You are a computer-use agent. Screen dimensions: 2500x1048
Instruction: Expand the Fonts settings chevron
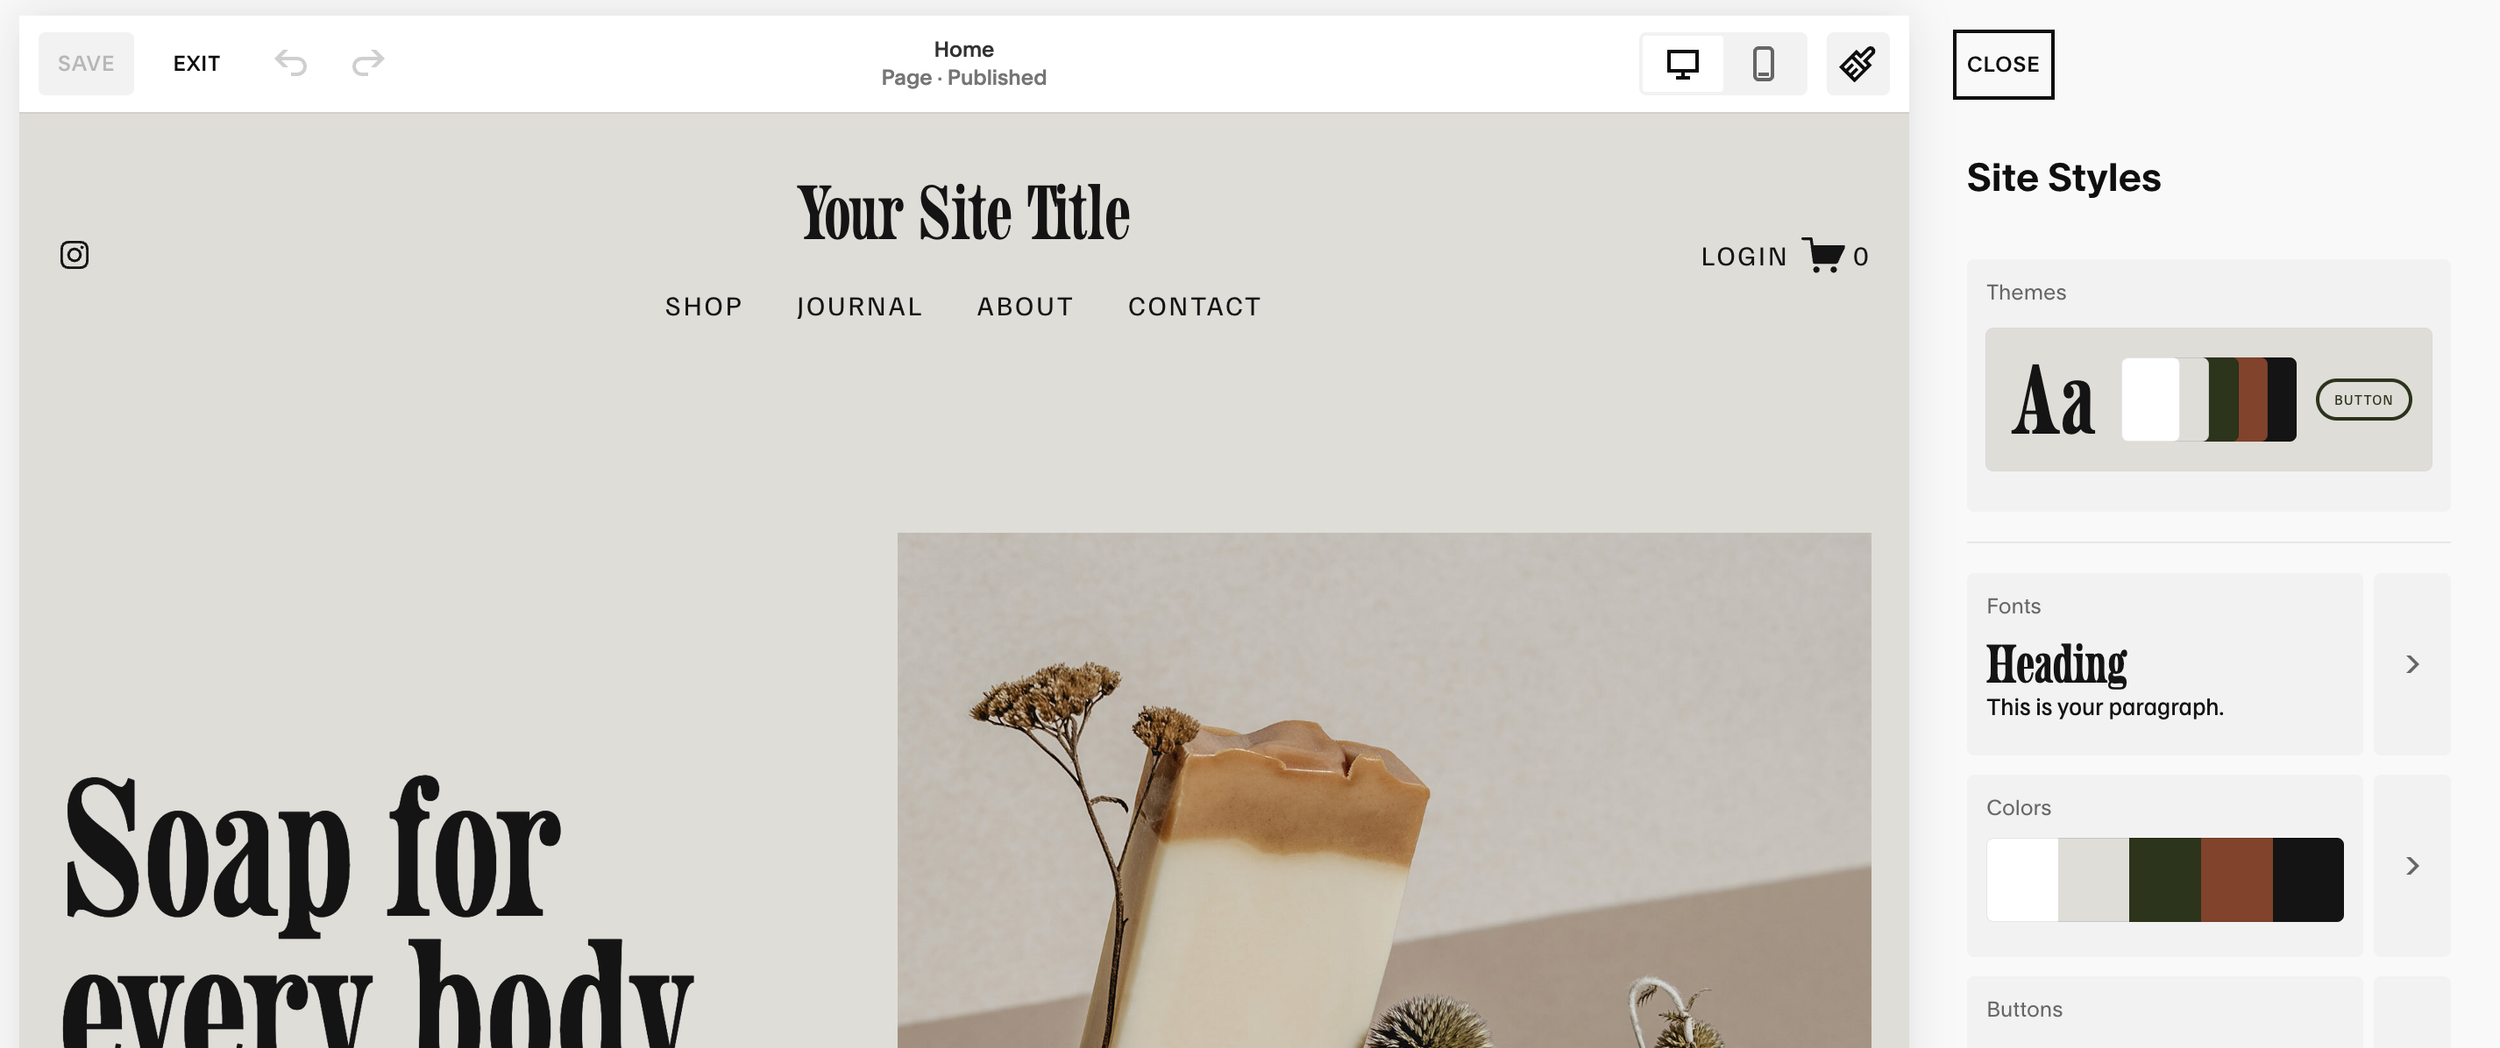[x=2412, y=664]
